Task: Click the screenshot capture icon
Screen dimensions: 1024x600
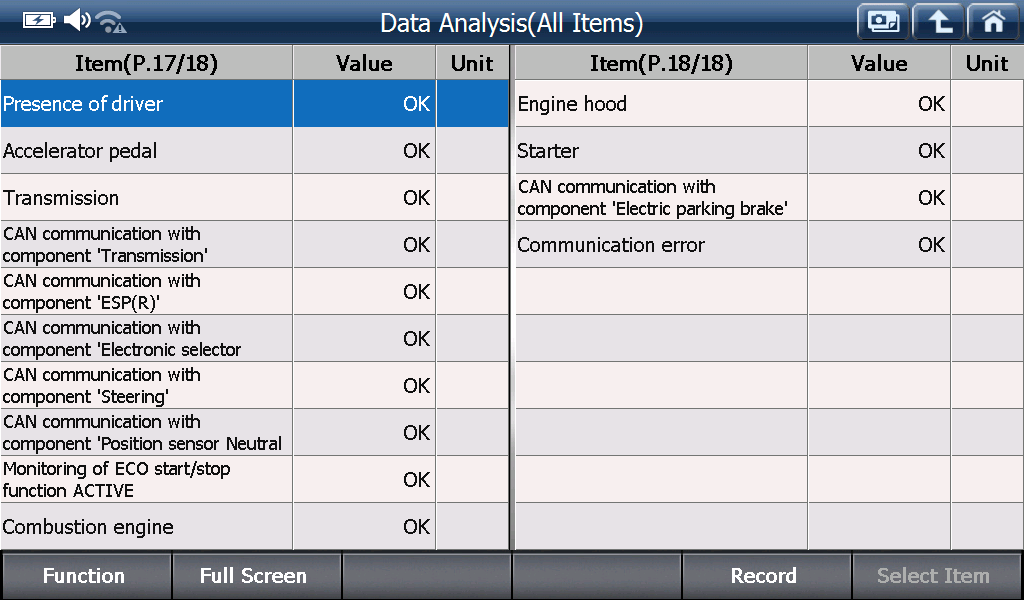Action: tap(883, 22)
